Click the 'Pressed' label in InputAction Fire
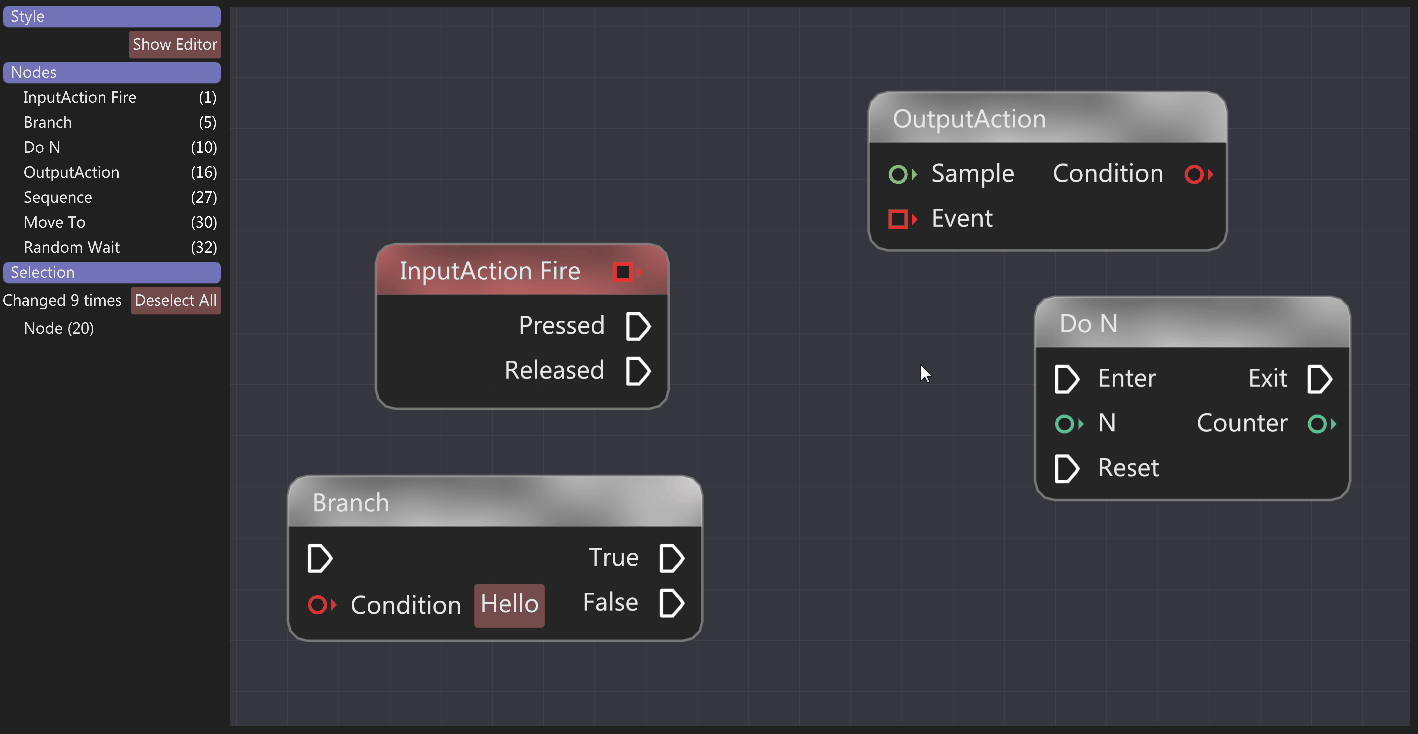Viewport: 1418px width, 734px height. point(562,326)
